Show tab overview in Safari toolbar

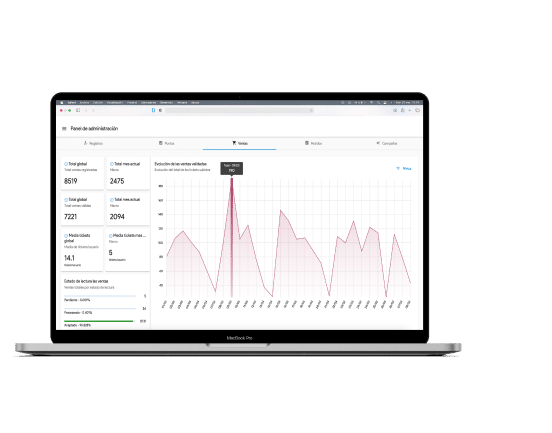(418, 110)
